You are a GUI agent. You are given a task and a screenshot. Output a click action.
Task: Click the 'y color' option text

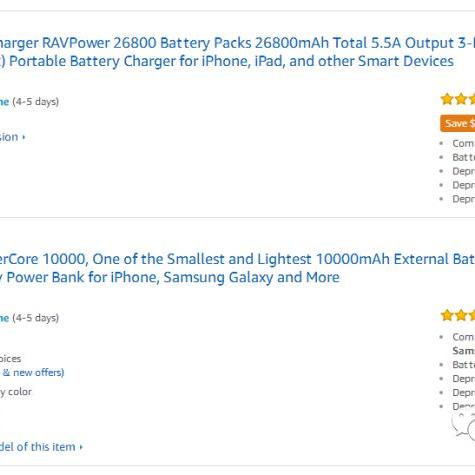pyautogui.click(x=16, y=392)
